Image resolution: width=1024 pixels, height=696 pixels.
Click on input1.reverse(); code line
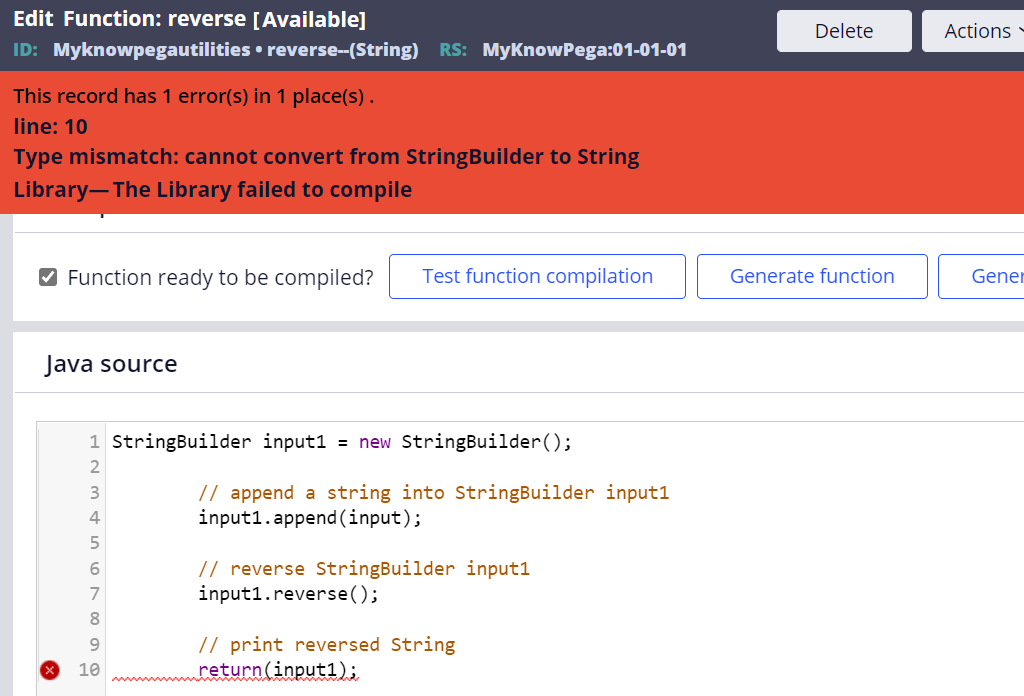[288, 594]
